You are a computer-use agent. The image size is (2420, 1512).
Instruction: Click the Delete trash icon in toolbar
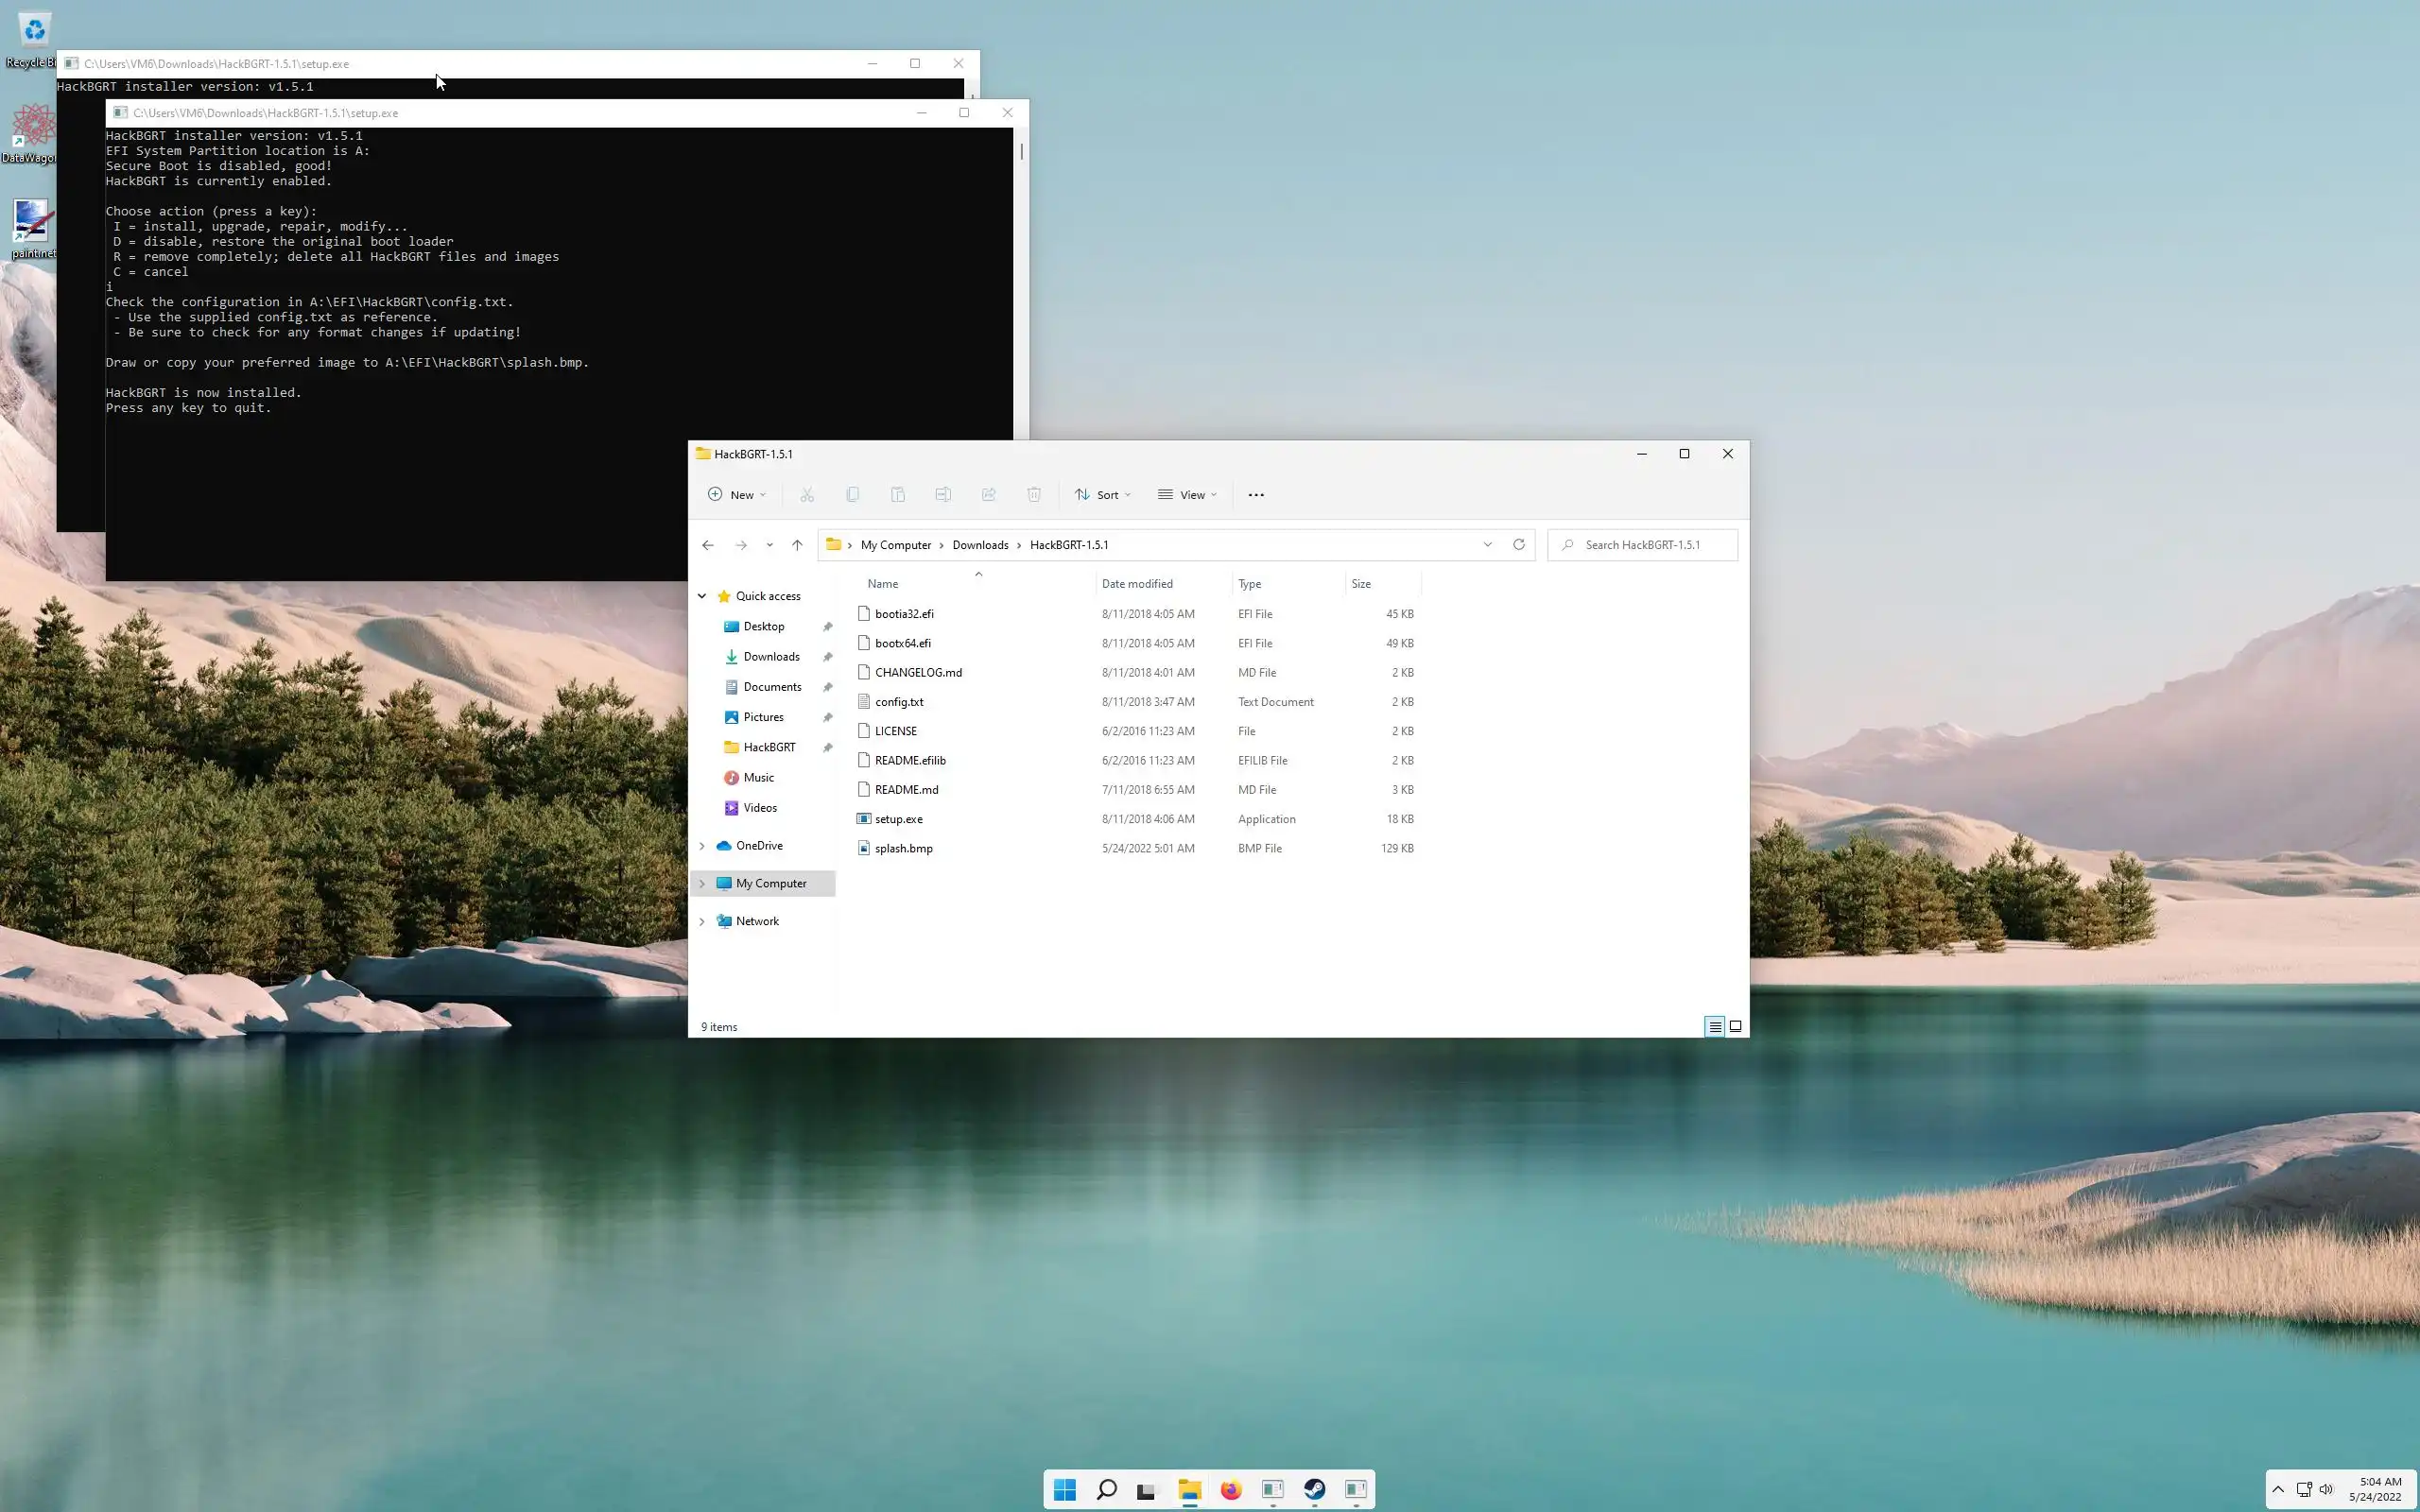(1034, 495)
